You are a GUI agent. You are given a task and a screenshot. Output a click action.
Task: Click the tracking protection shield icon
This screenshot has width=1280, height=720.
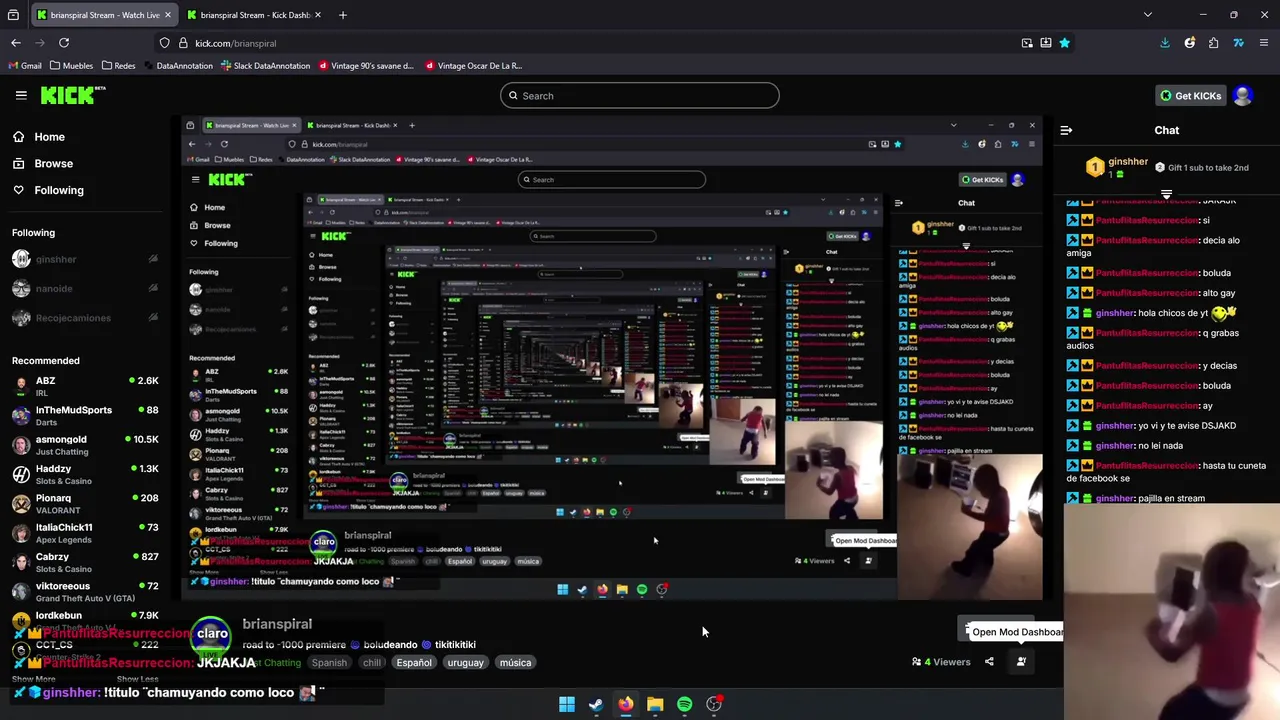[164, 43]
